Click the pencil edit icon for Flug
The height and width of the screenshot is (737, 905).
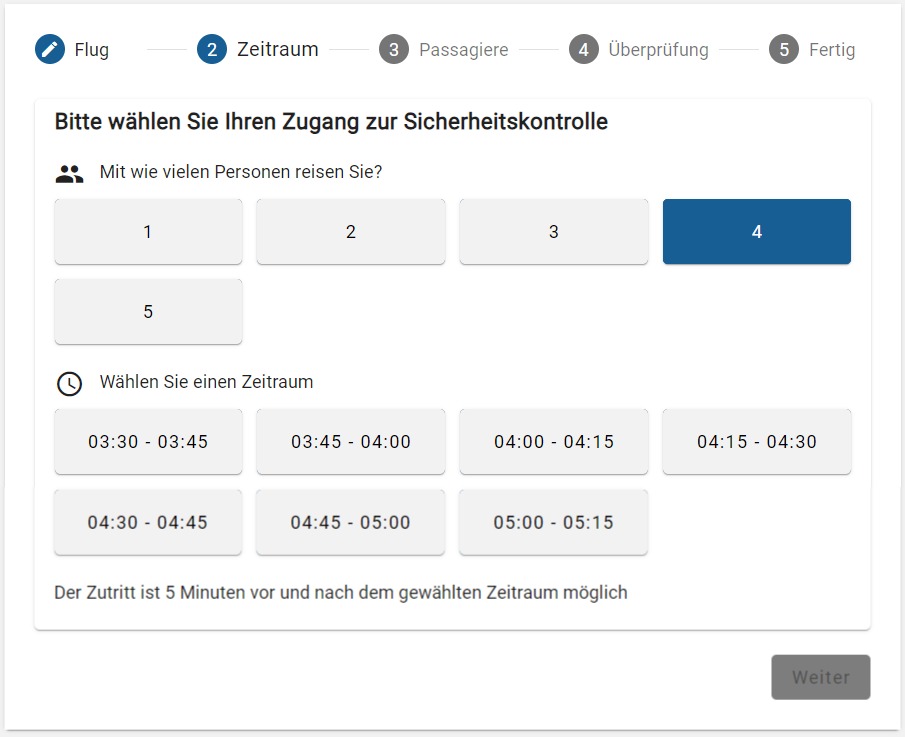(x=50, y=49)
